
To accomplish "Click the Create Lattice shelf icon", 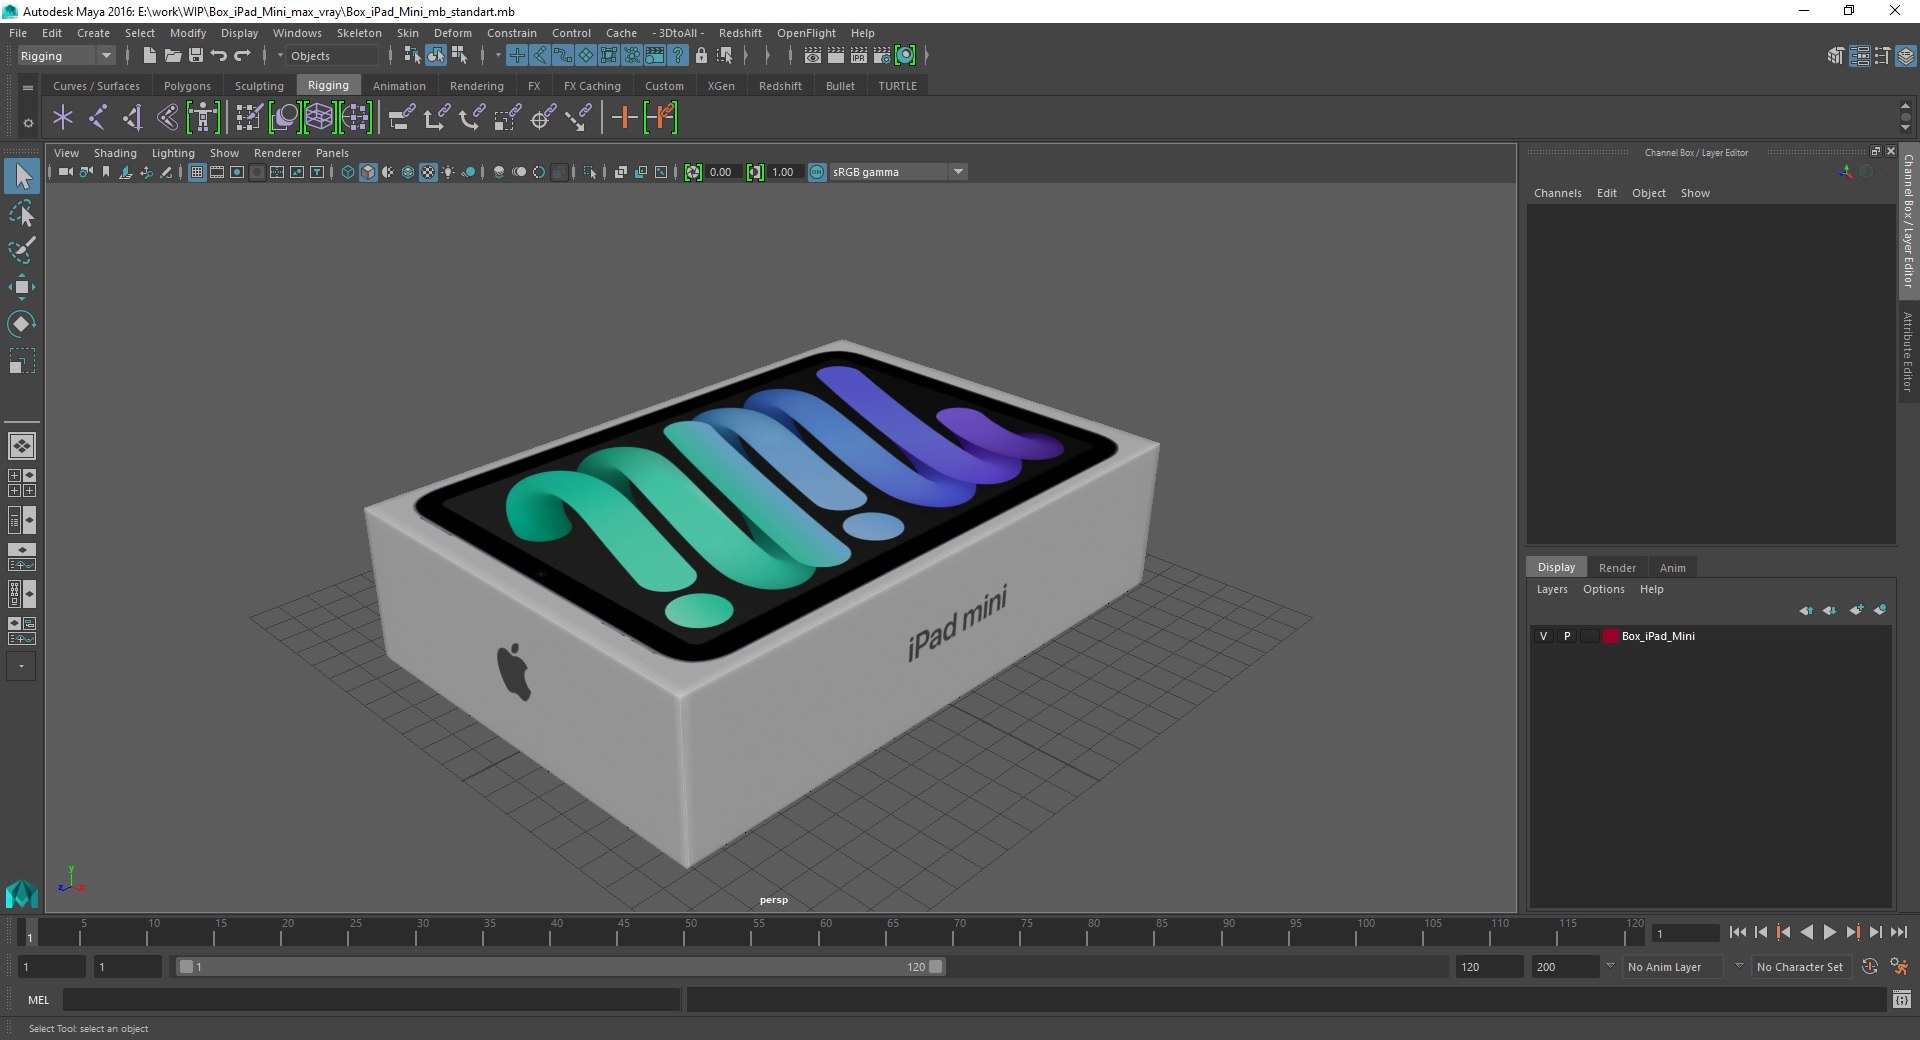I will click(320, 118).
